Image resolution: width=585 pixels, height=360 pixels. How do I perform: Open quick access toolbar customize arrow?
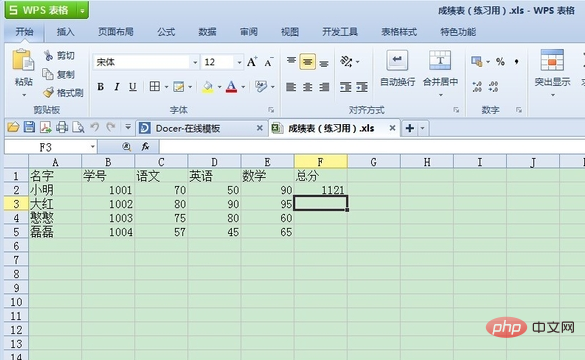(128, 127)
